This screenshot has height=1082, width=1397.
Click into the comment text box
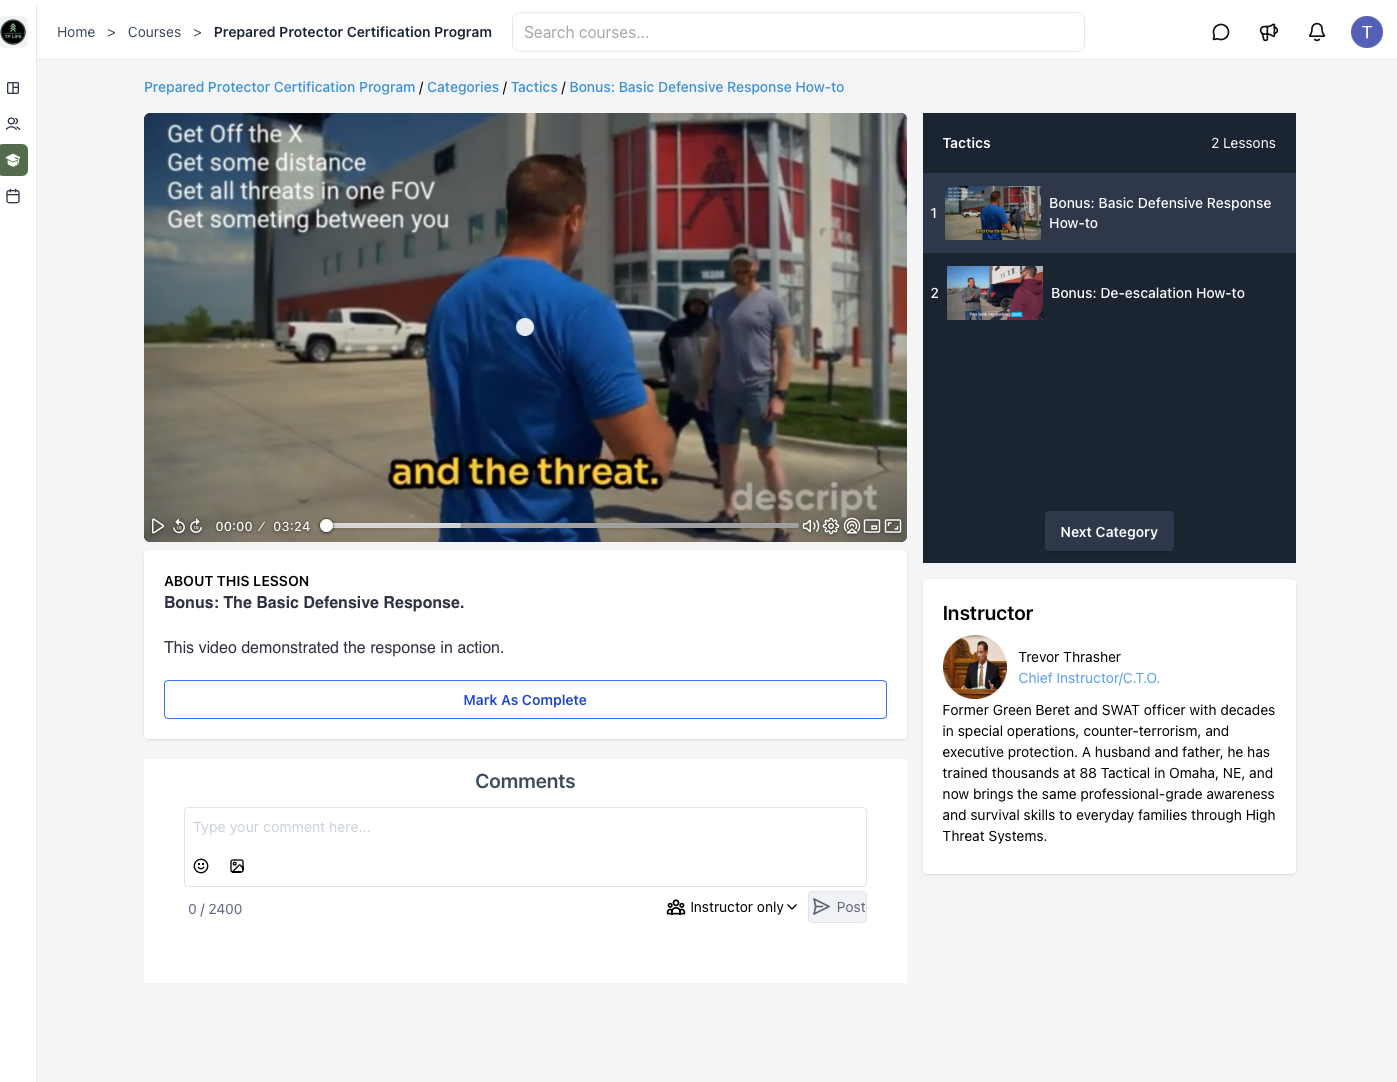(525, 828)
